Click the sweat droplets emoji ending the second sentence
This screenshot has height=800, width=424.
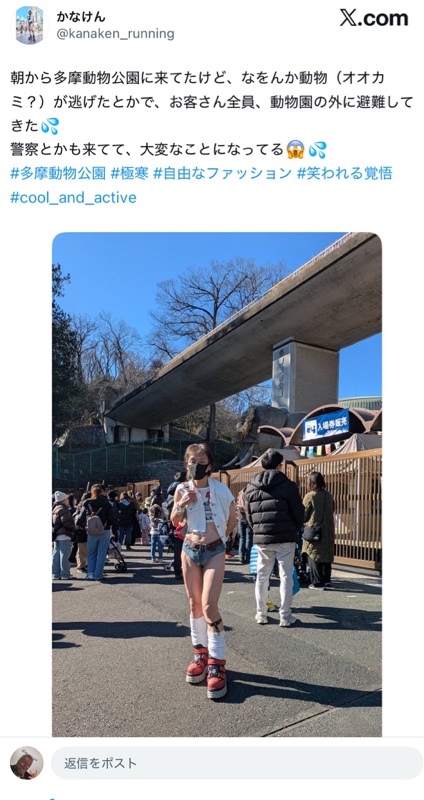click(x=317, y=150)
